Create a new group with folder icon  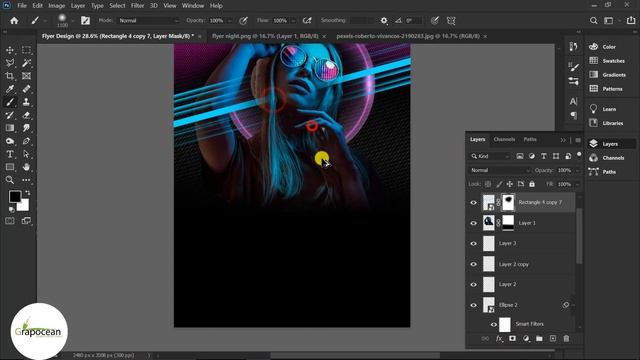[539, 338]
